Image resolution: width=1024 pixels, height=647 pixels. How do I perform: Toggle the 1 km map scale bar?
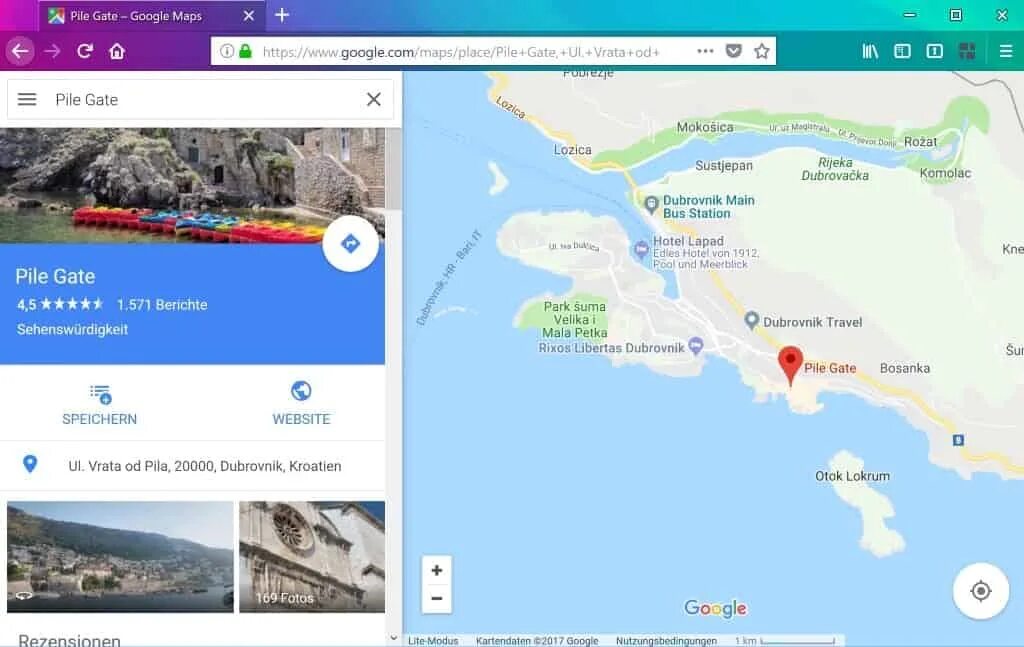[x=785, y=641]
